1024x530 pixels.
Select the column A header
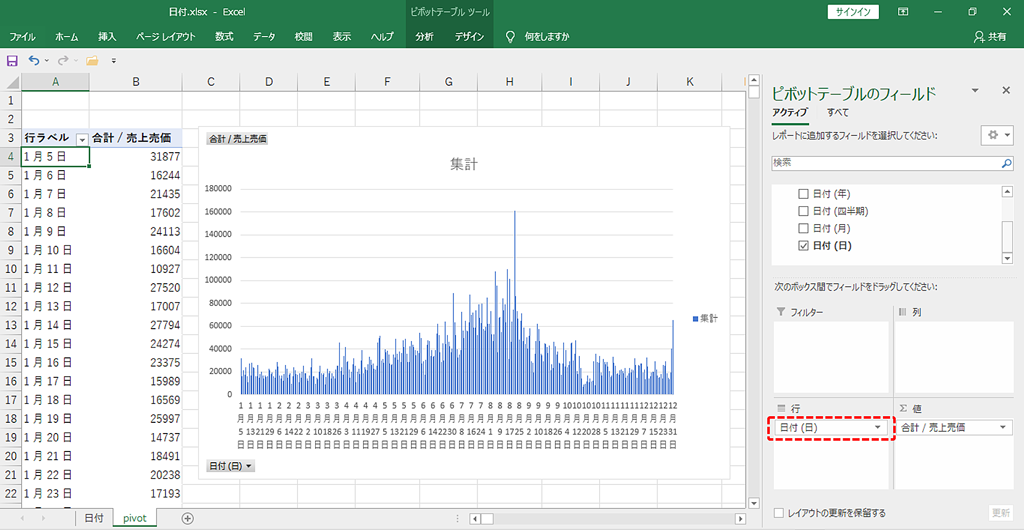point(56,82)
